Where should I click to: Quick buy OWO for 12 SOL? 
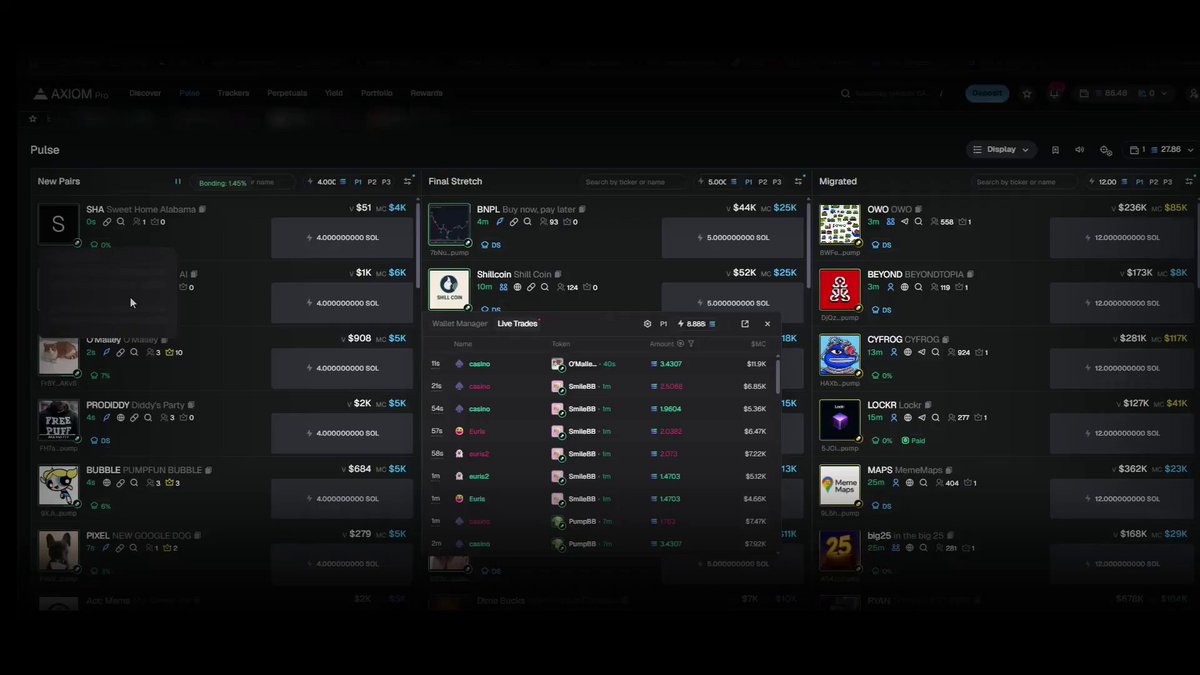point(1120,238)
